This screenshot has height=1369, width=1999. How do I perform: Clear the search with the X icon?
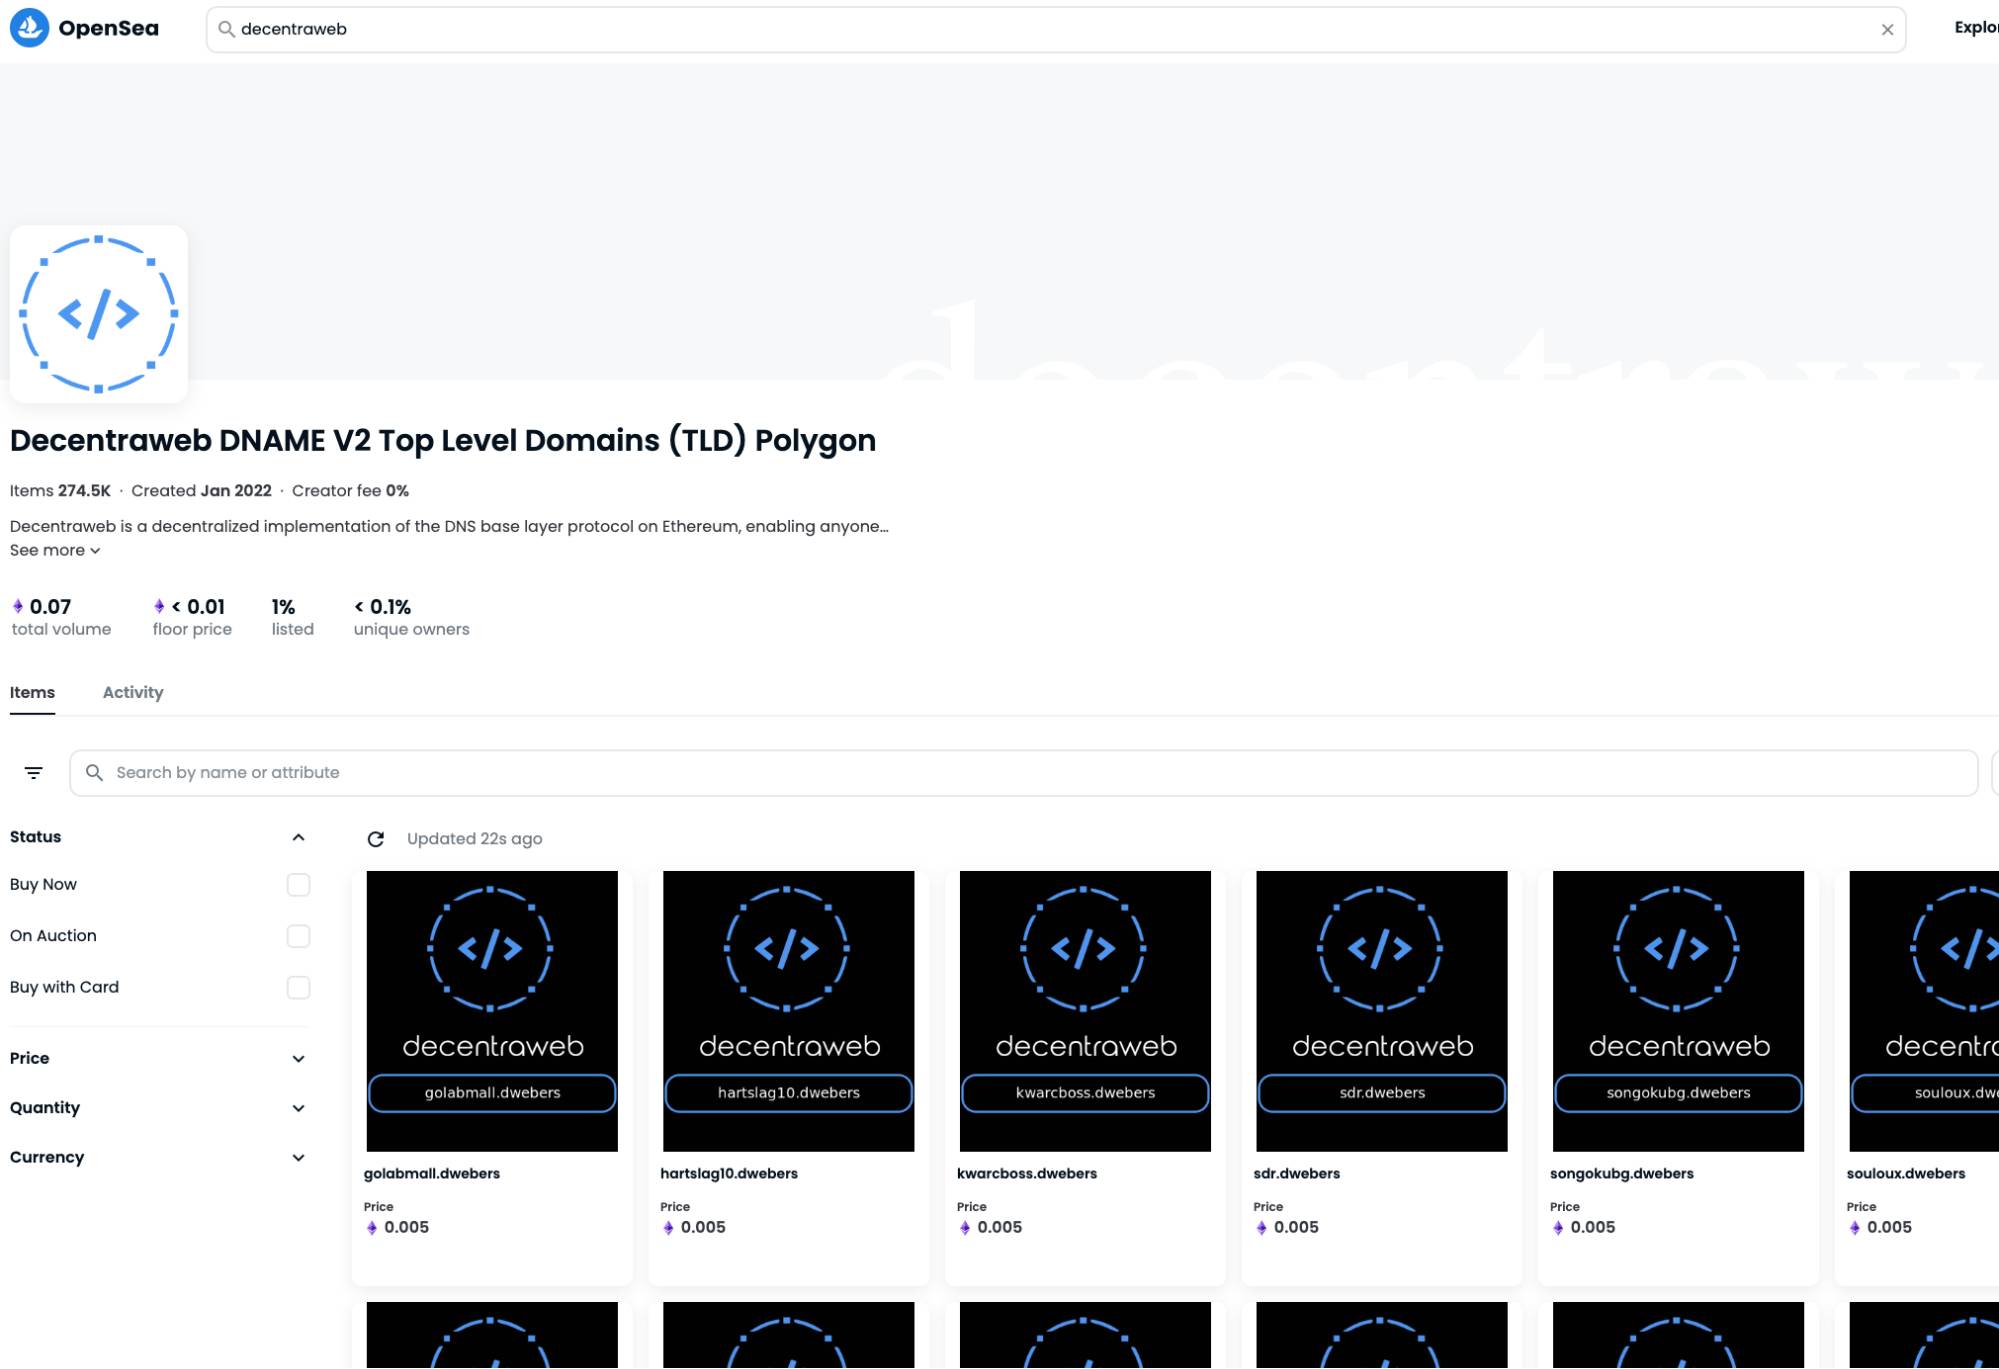click(1886, 30)
